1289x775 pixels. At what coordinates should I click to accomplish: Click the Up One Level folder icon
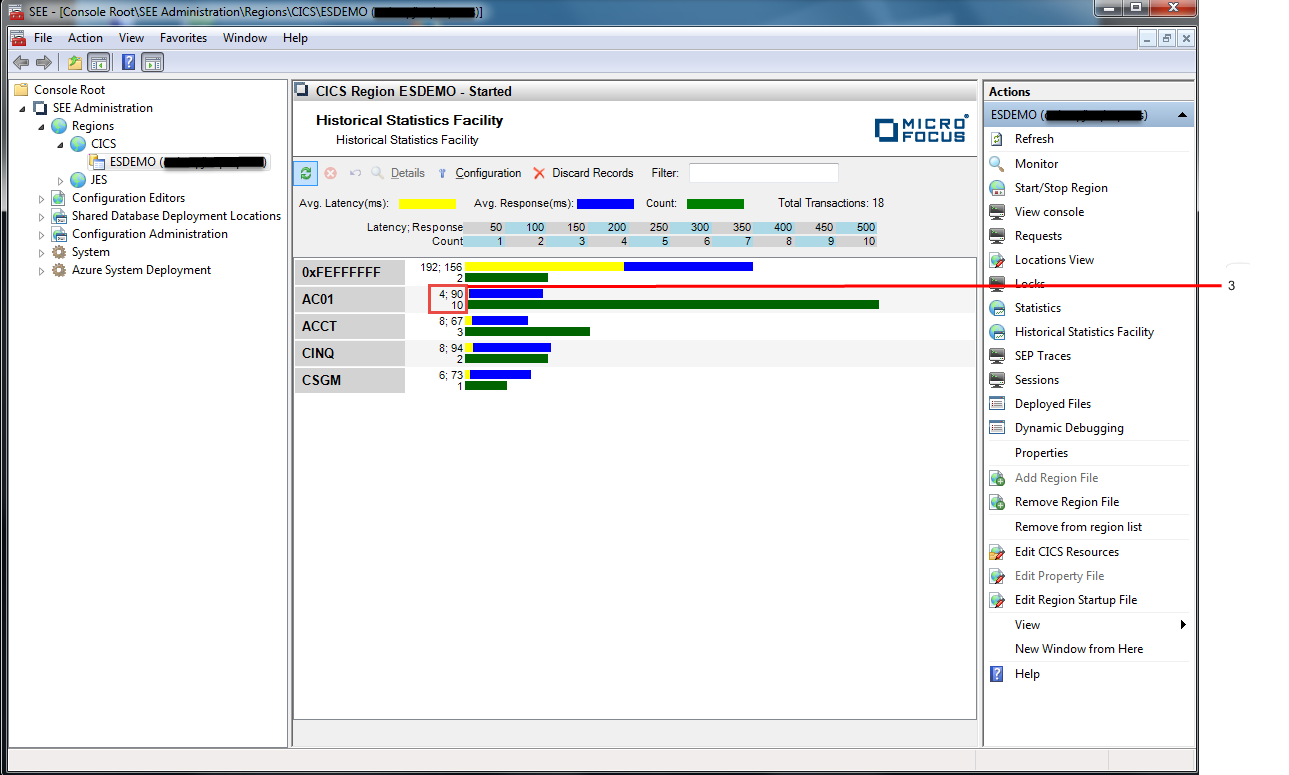point(75,63)
